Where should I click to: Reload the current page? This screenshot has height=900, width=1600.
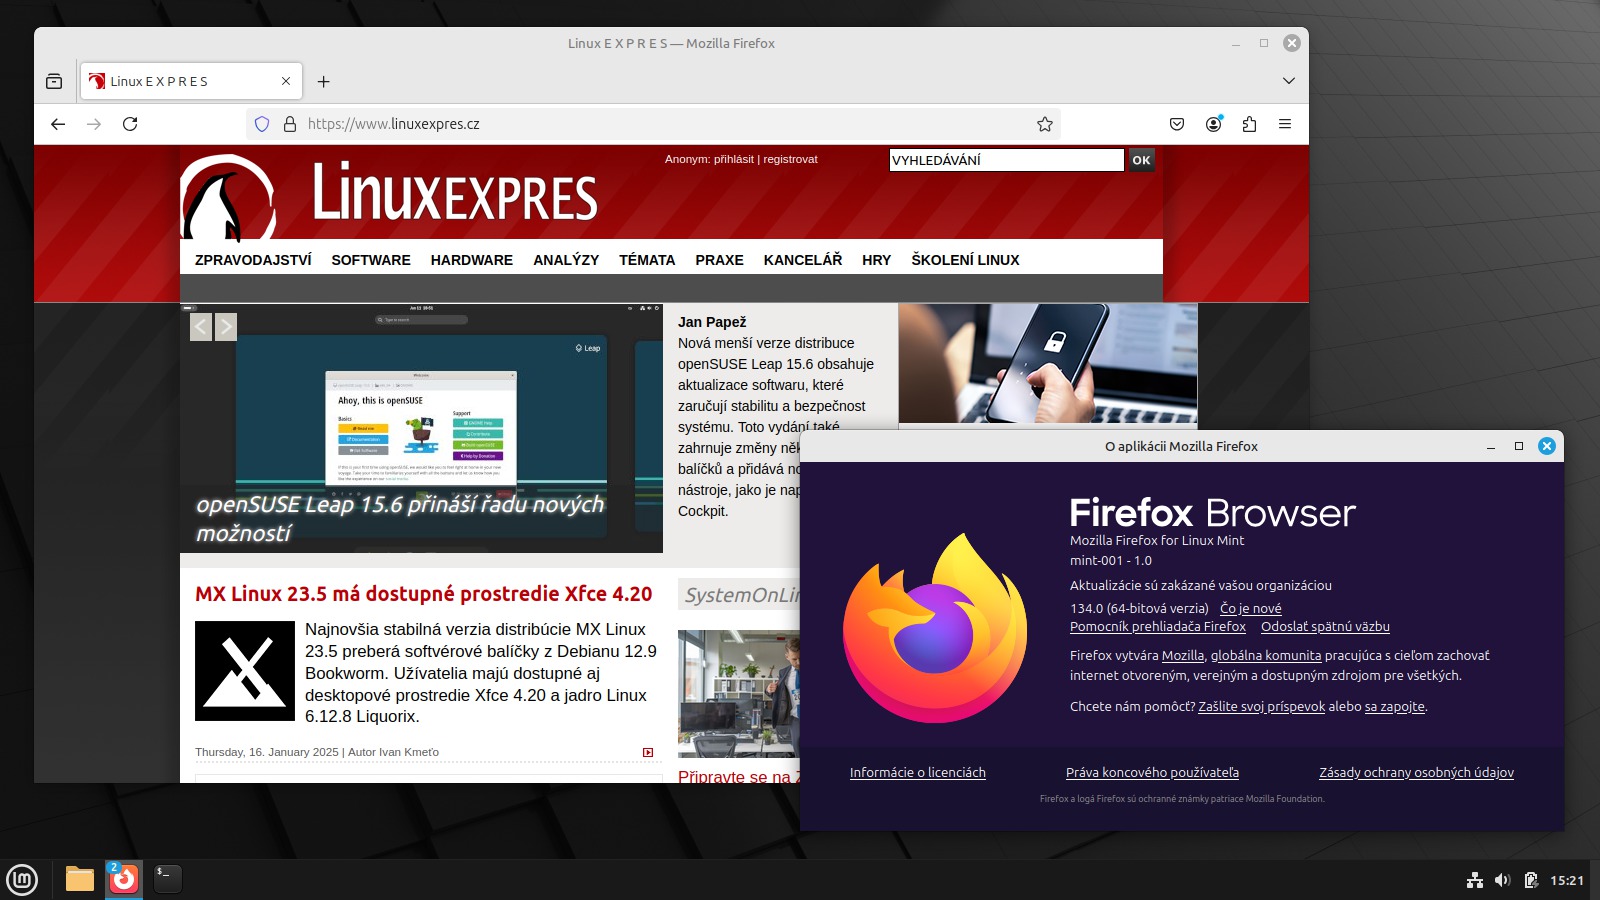tap(130, 124)
